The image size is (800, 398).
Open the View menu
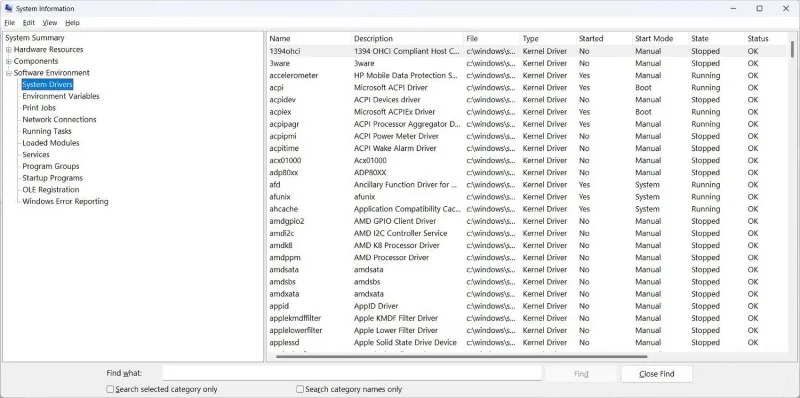[50, 23]
